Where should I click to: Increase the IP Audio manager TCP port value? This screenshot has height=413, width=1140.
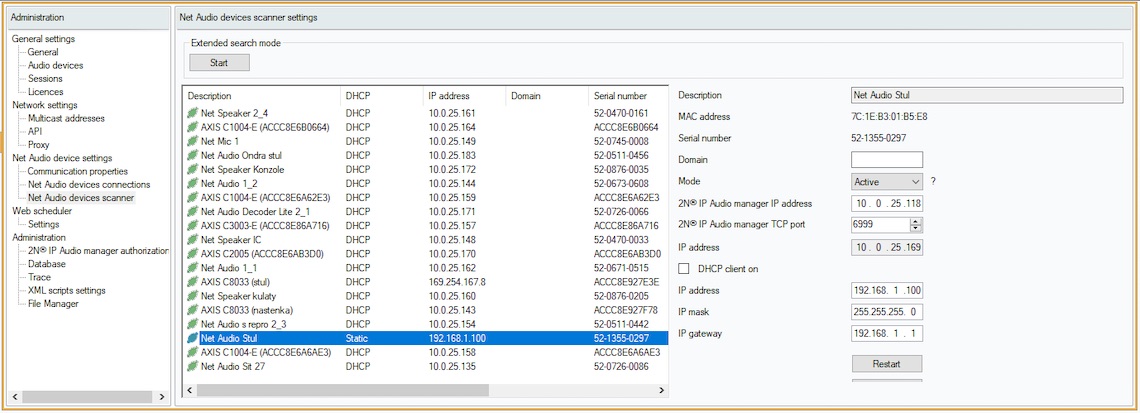[916, 221]
